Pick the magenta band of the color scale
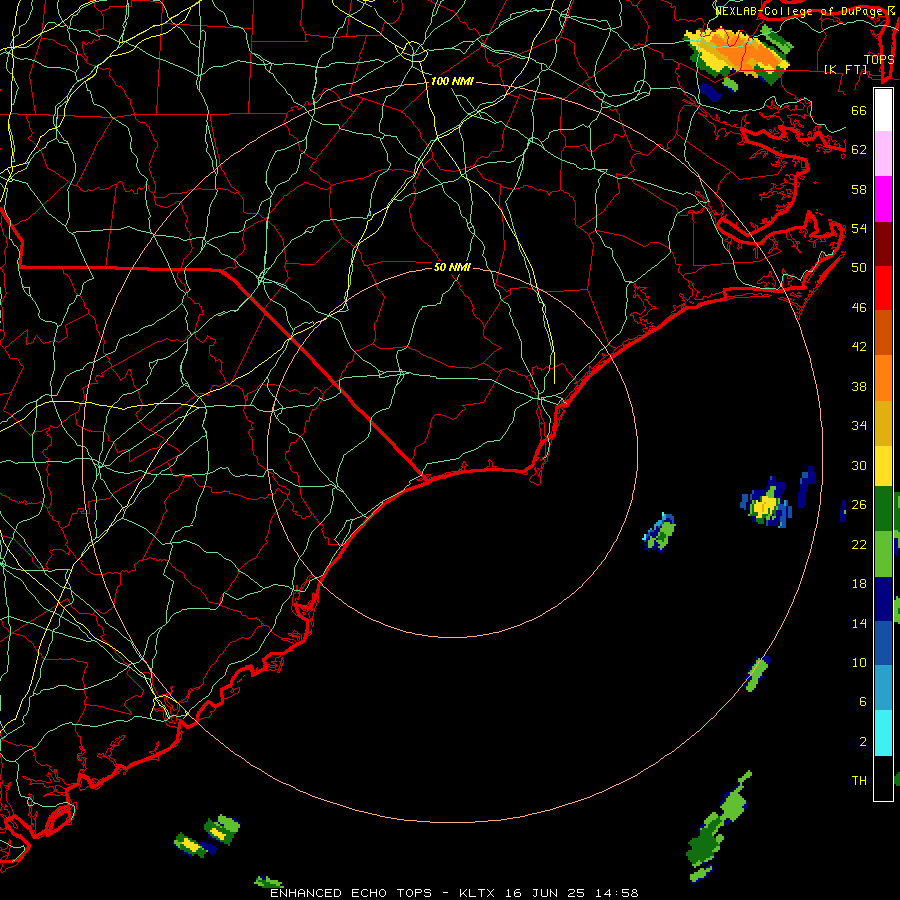The height and width of the screenshot is (900, 900). [883, 199]
